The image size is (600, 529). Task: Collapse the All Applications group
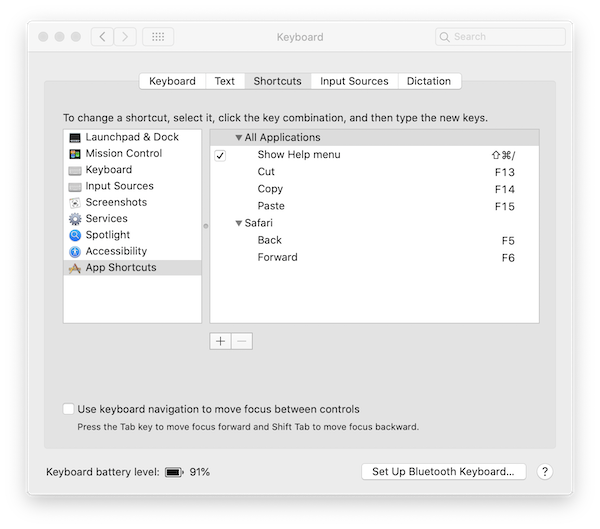click(238, 137)
